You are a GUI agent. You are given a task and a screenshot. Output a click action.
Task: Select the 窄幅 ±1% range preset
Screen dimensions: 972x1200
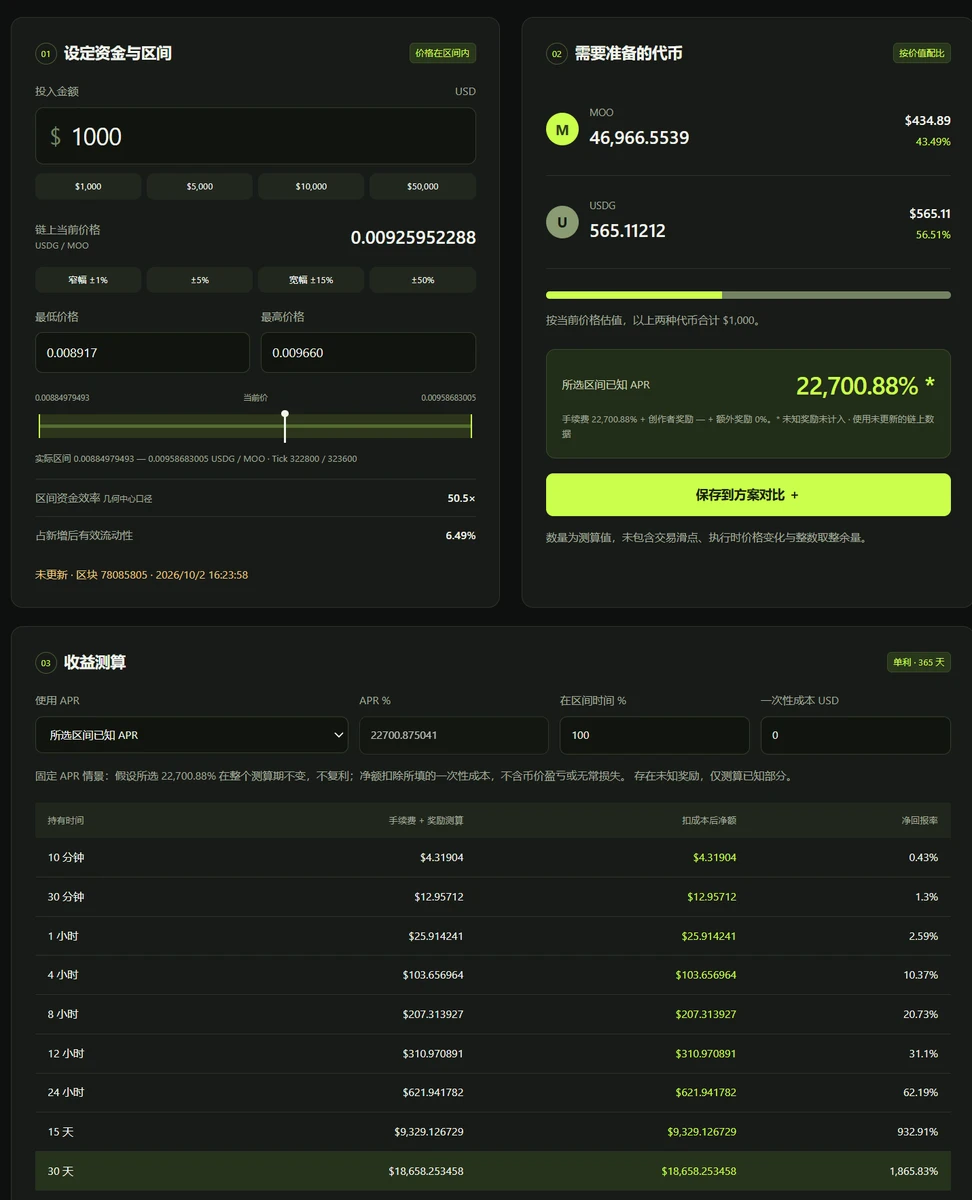(x=88, y=280)
